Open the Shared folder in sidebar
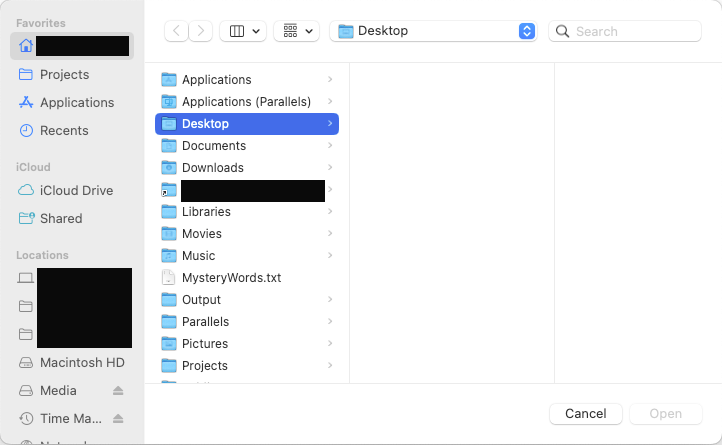The width and height of the screenshot is (722, 445). point(61,218)
